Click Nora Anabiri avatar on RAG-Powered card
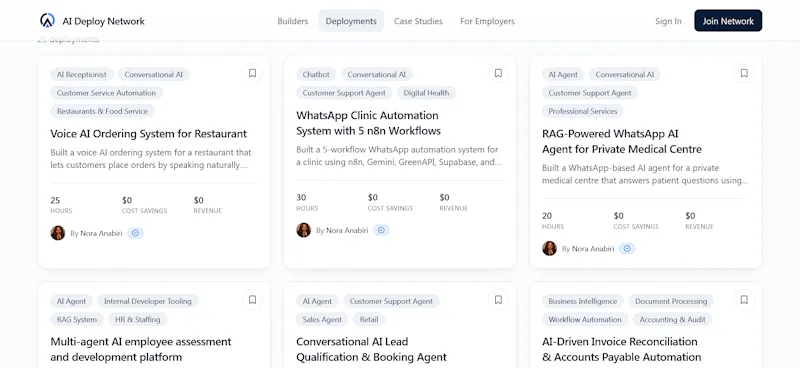The image size is (800, 368). 549,249
